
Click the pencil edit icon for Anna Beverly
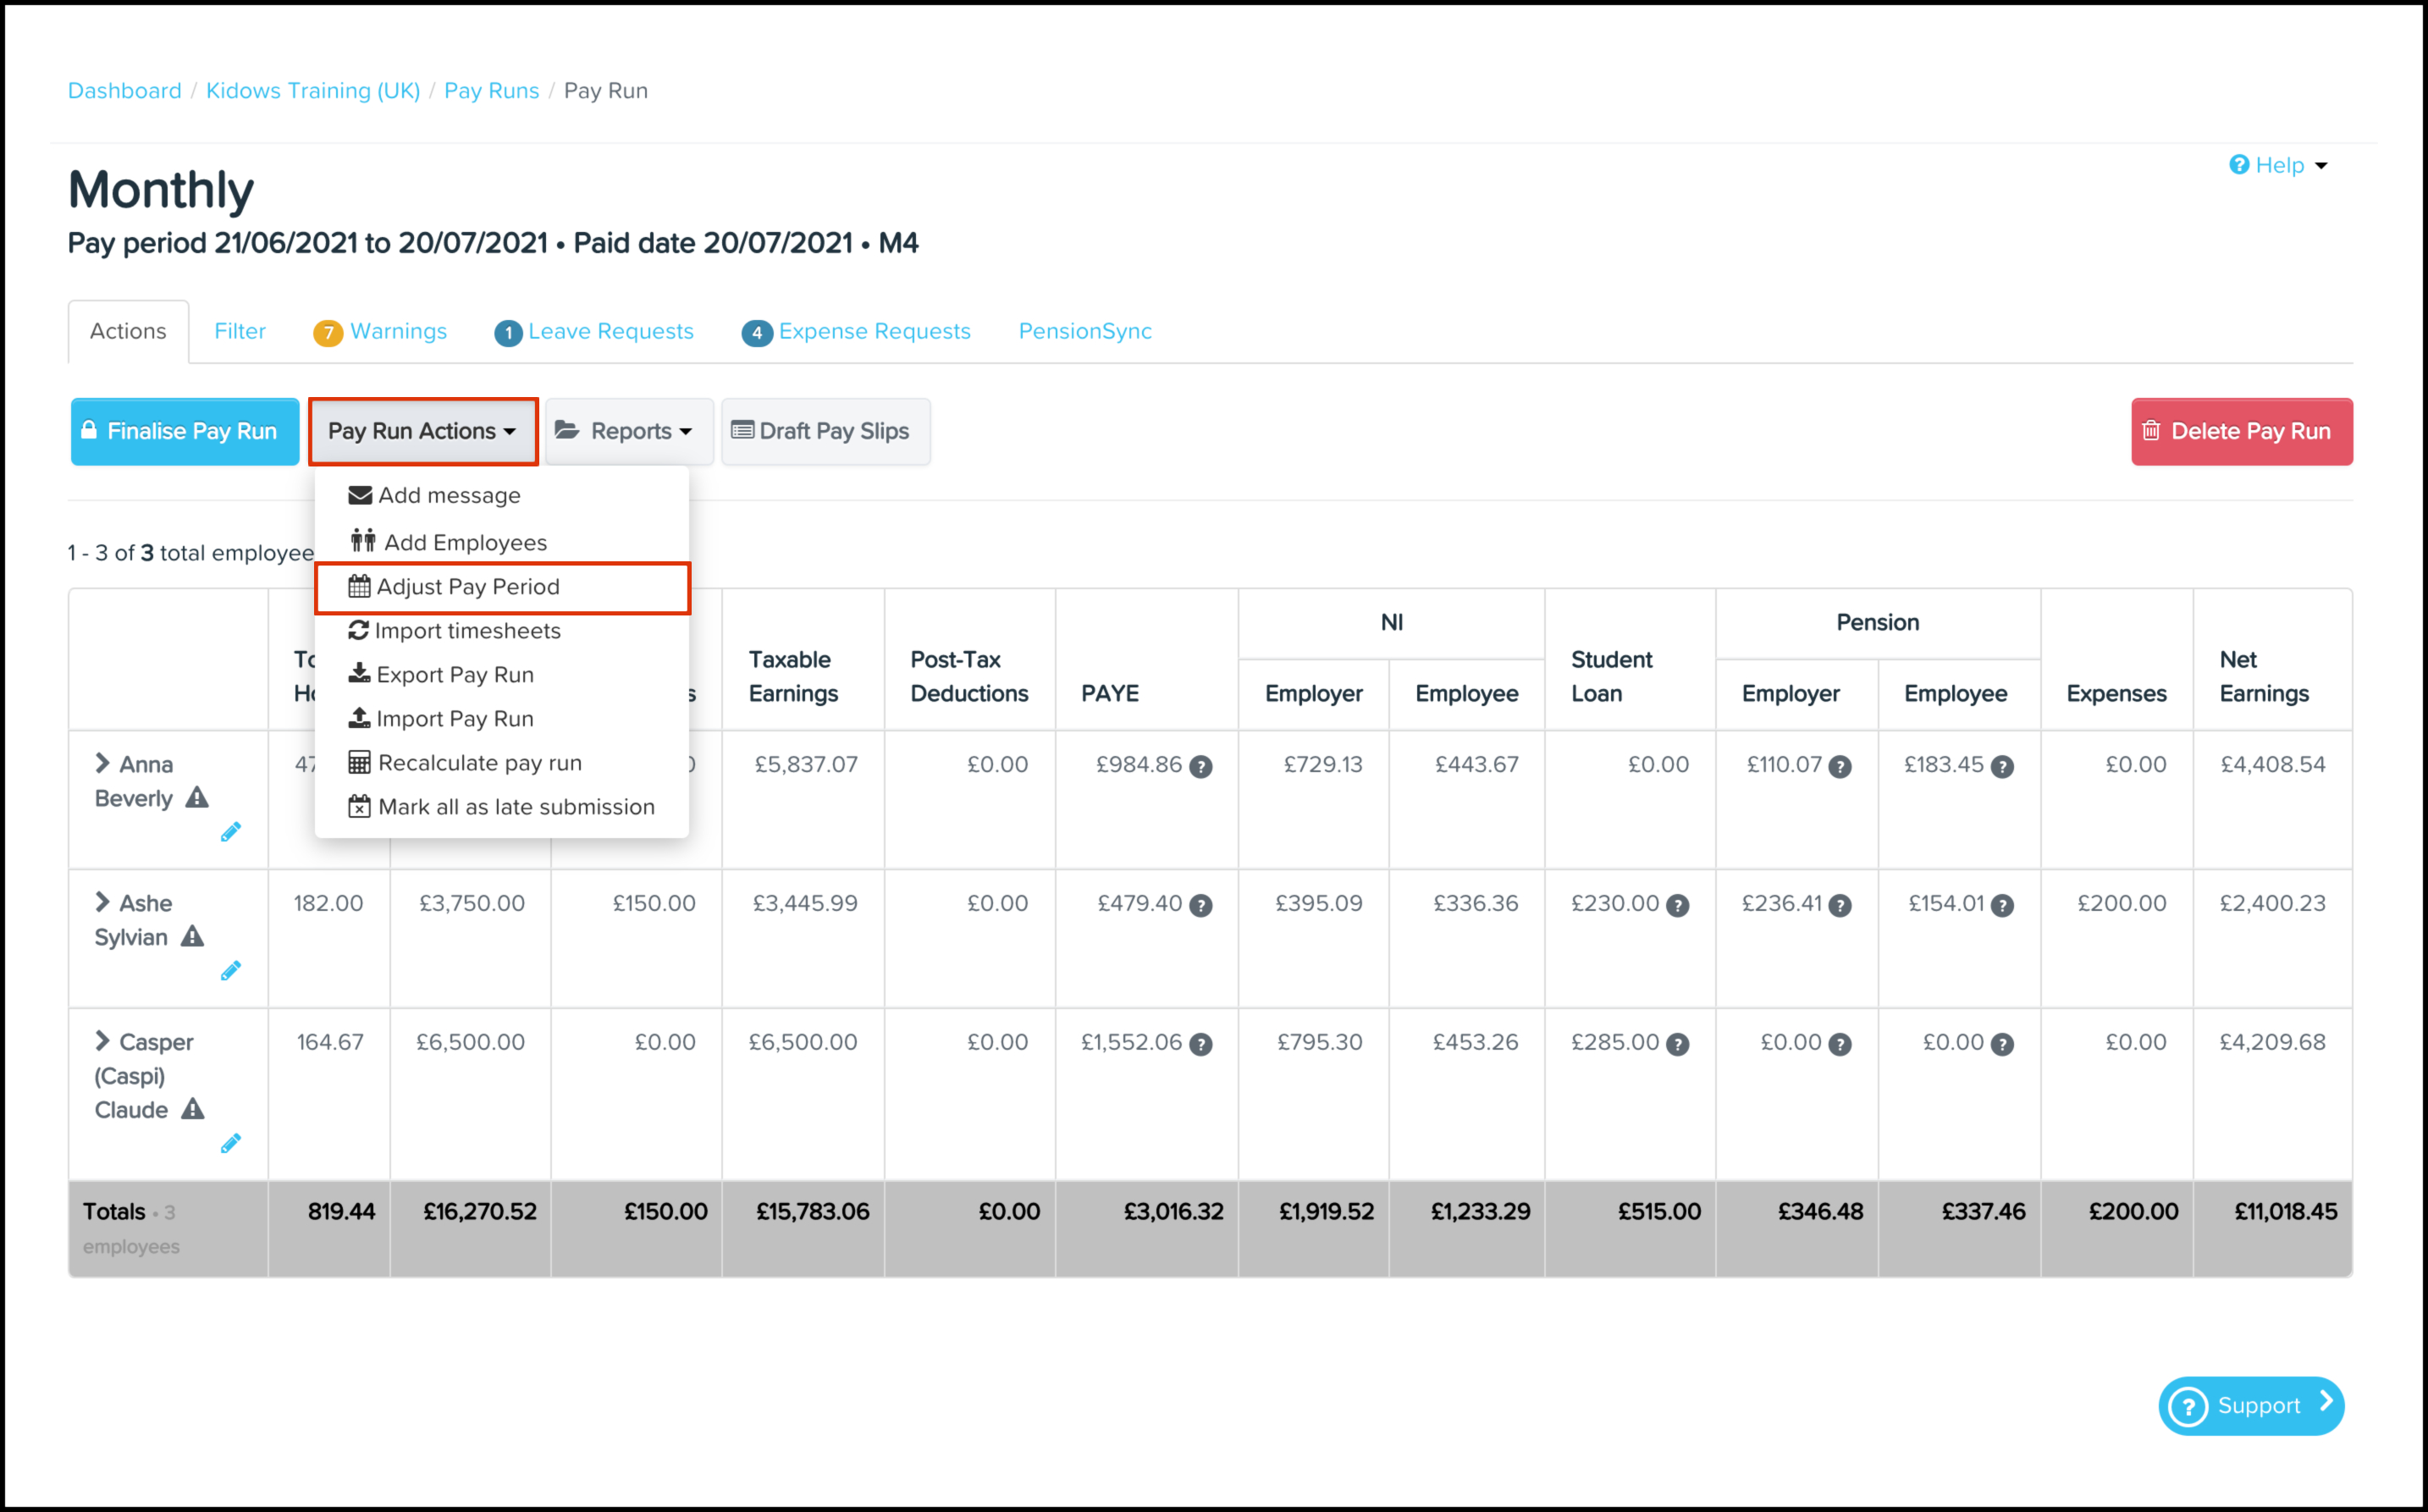tap(231, 832)
